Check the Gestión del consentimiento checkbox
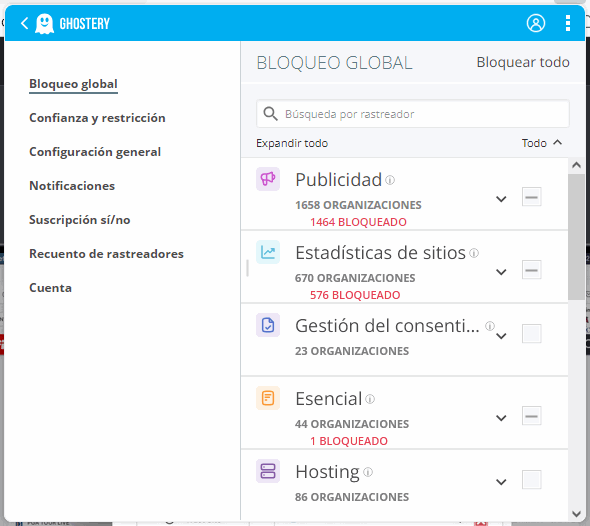Screen dimensions: 590x526 click(531, 334)
